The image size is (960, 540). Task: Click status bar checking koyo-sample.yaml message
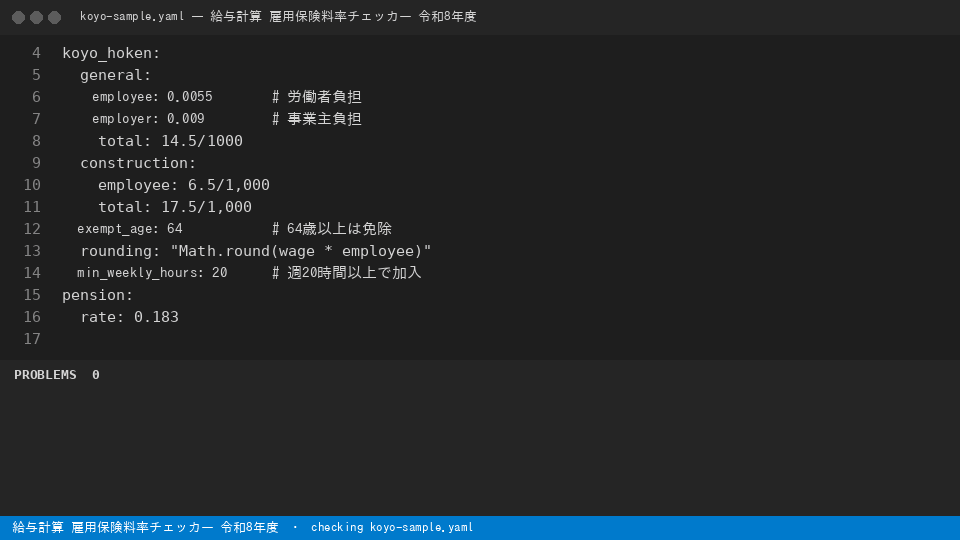click(x=392, y=527)
